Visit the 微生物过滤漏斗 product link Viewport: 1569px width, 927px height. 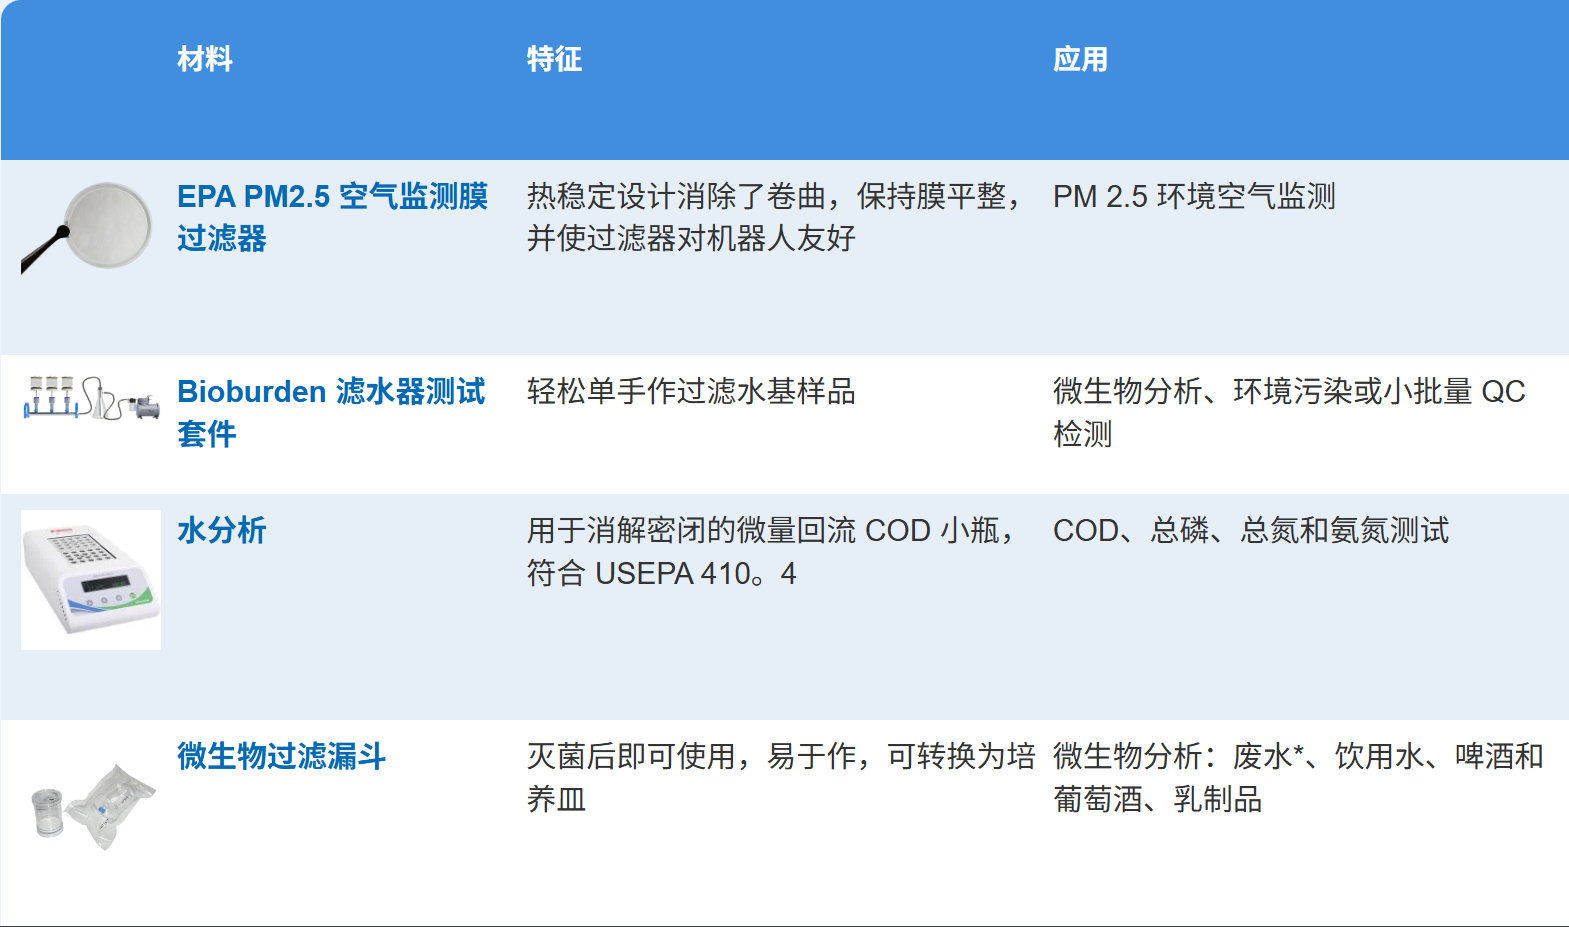pyautogui.click(x=281, y=756)
